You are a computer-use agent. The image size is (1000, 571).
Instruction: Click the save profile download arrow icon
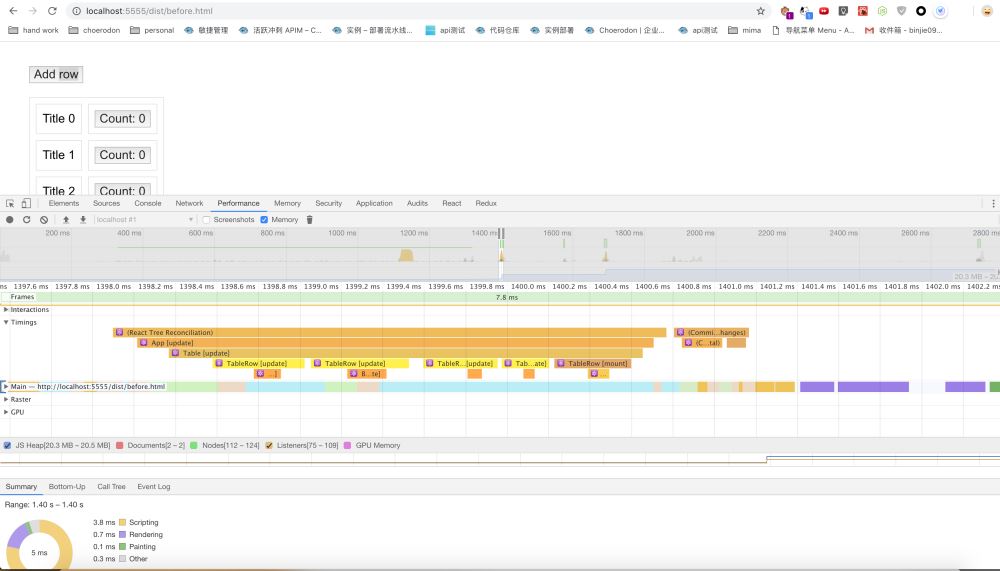[83, 219]
